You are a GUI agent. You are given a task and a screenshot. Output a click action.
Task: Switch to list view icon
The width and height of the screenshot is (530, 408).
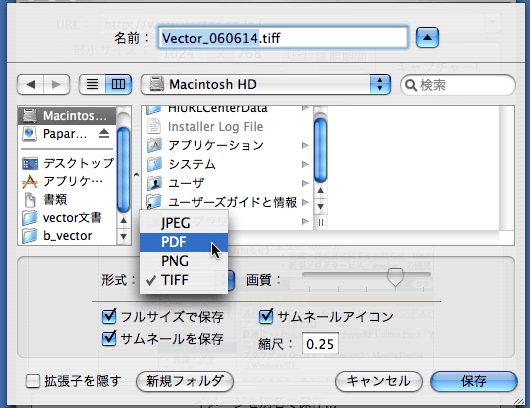92,84
